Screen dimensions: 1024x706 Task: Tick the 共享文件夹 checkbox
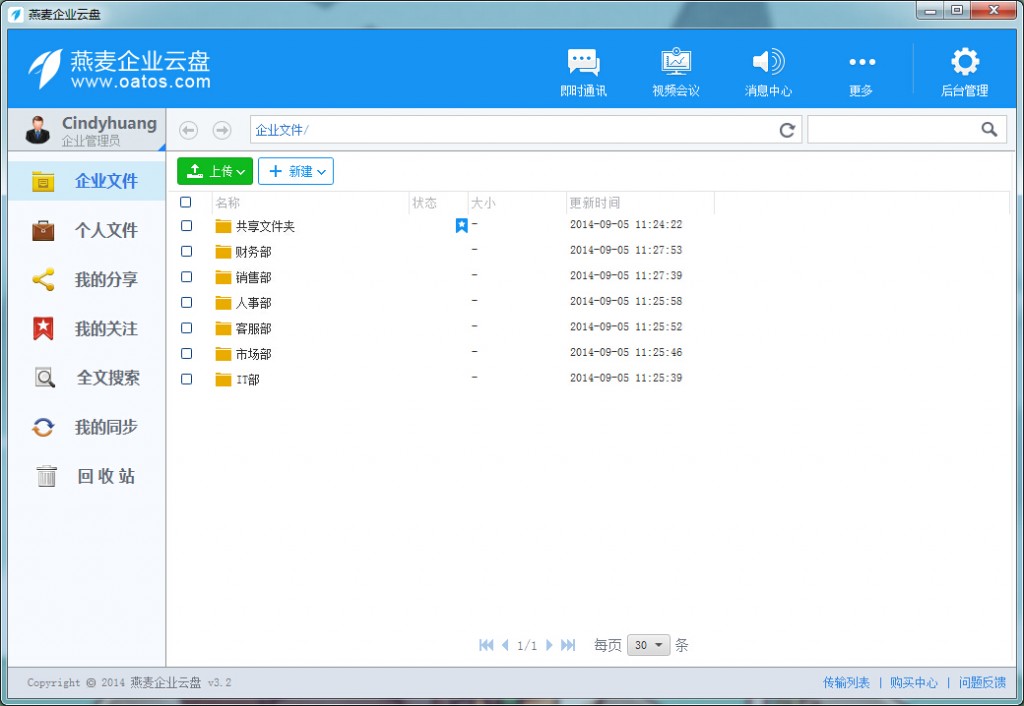click(x=186, y=226)
